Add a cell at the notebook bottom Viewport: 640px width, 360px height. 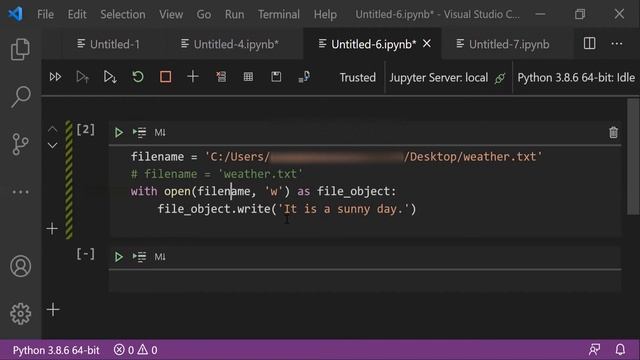(x=53, y=309)
